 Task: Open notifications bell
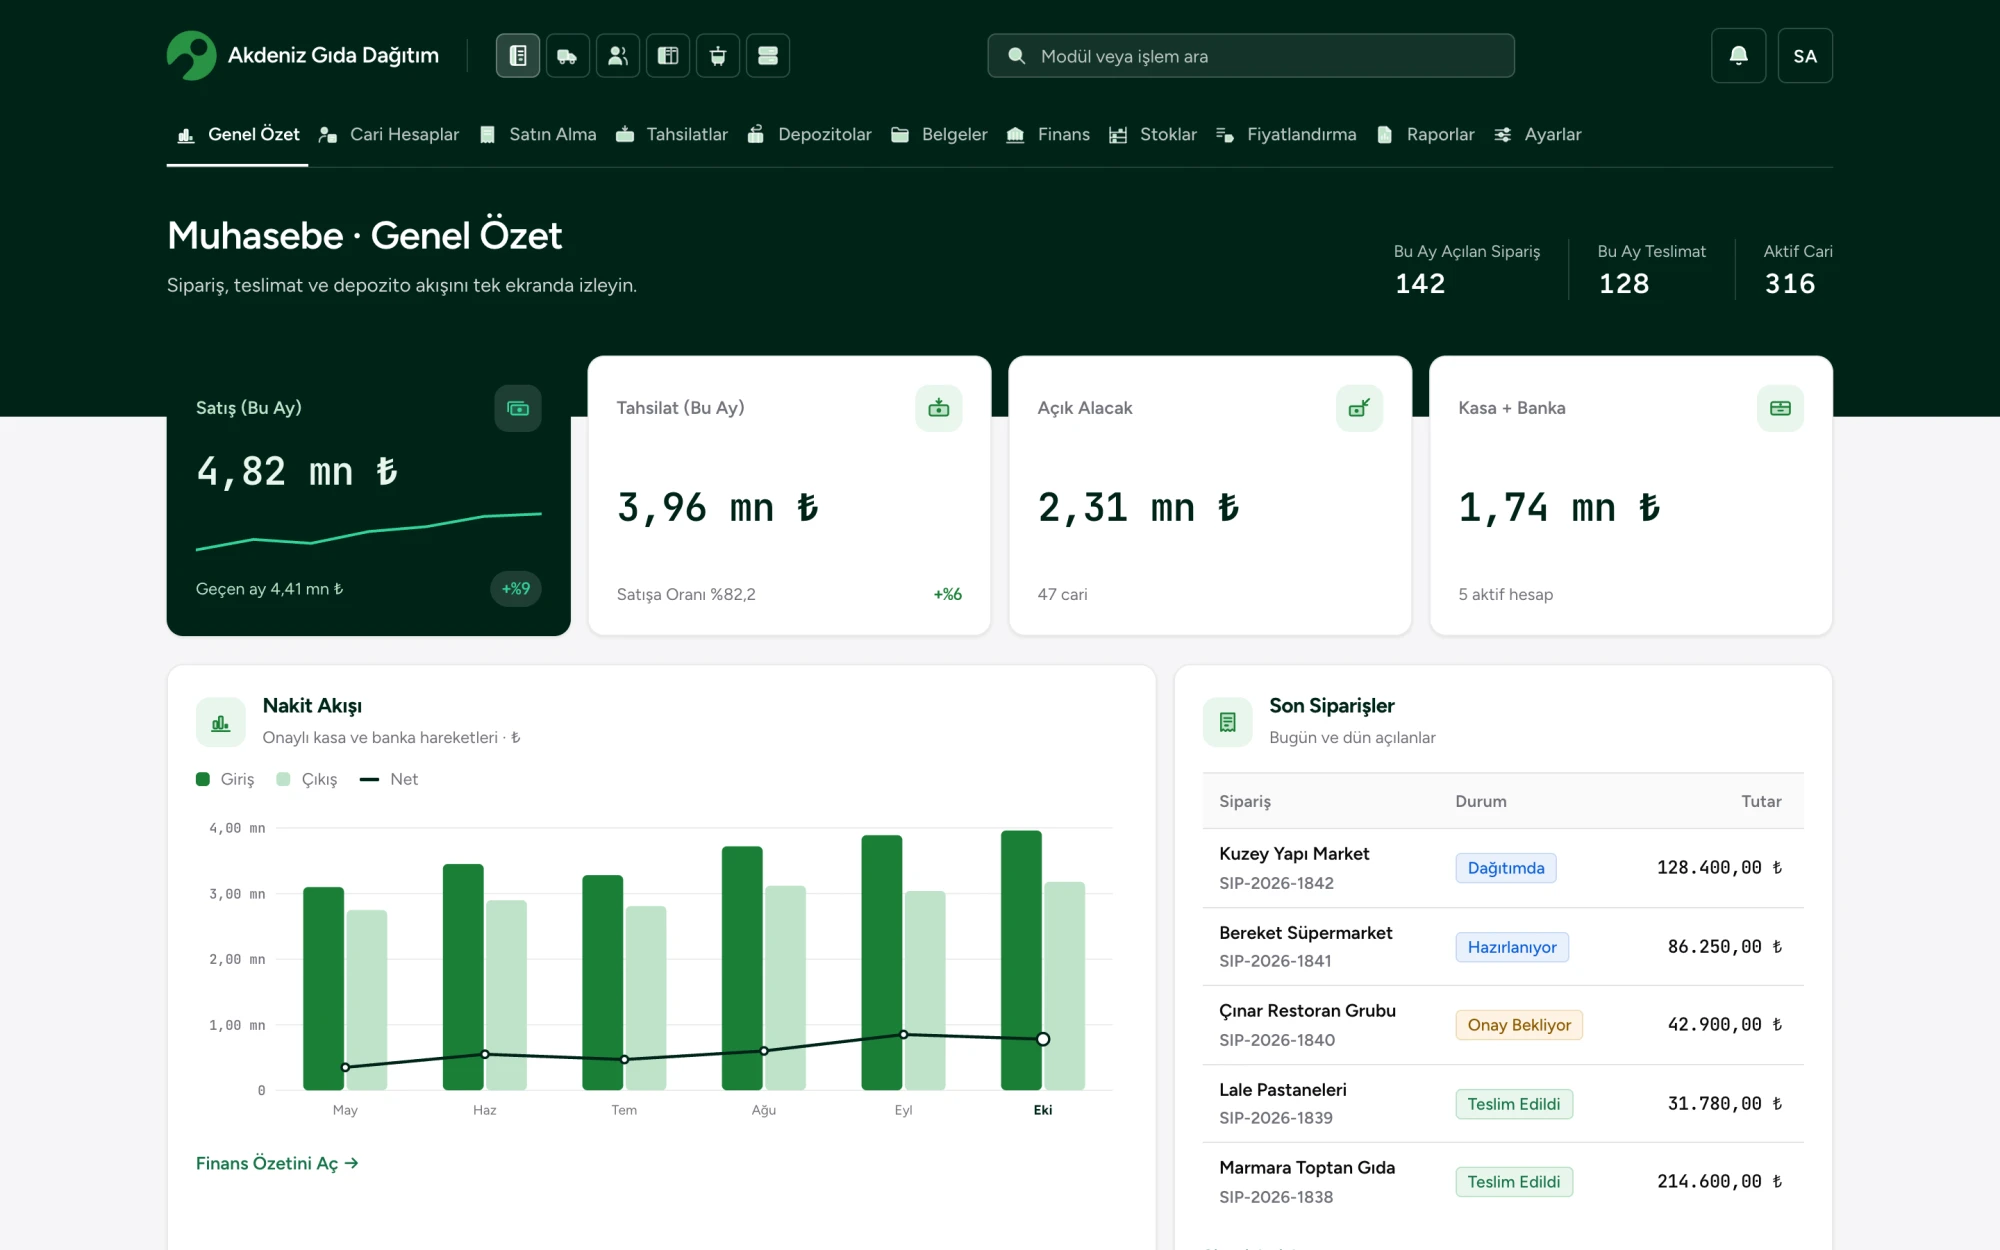(x=1739, y=56)
